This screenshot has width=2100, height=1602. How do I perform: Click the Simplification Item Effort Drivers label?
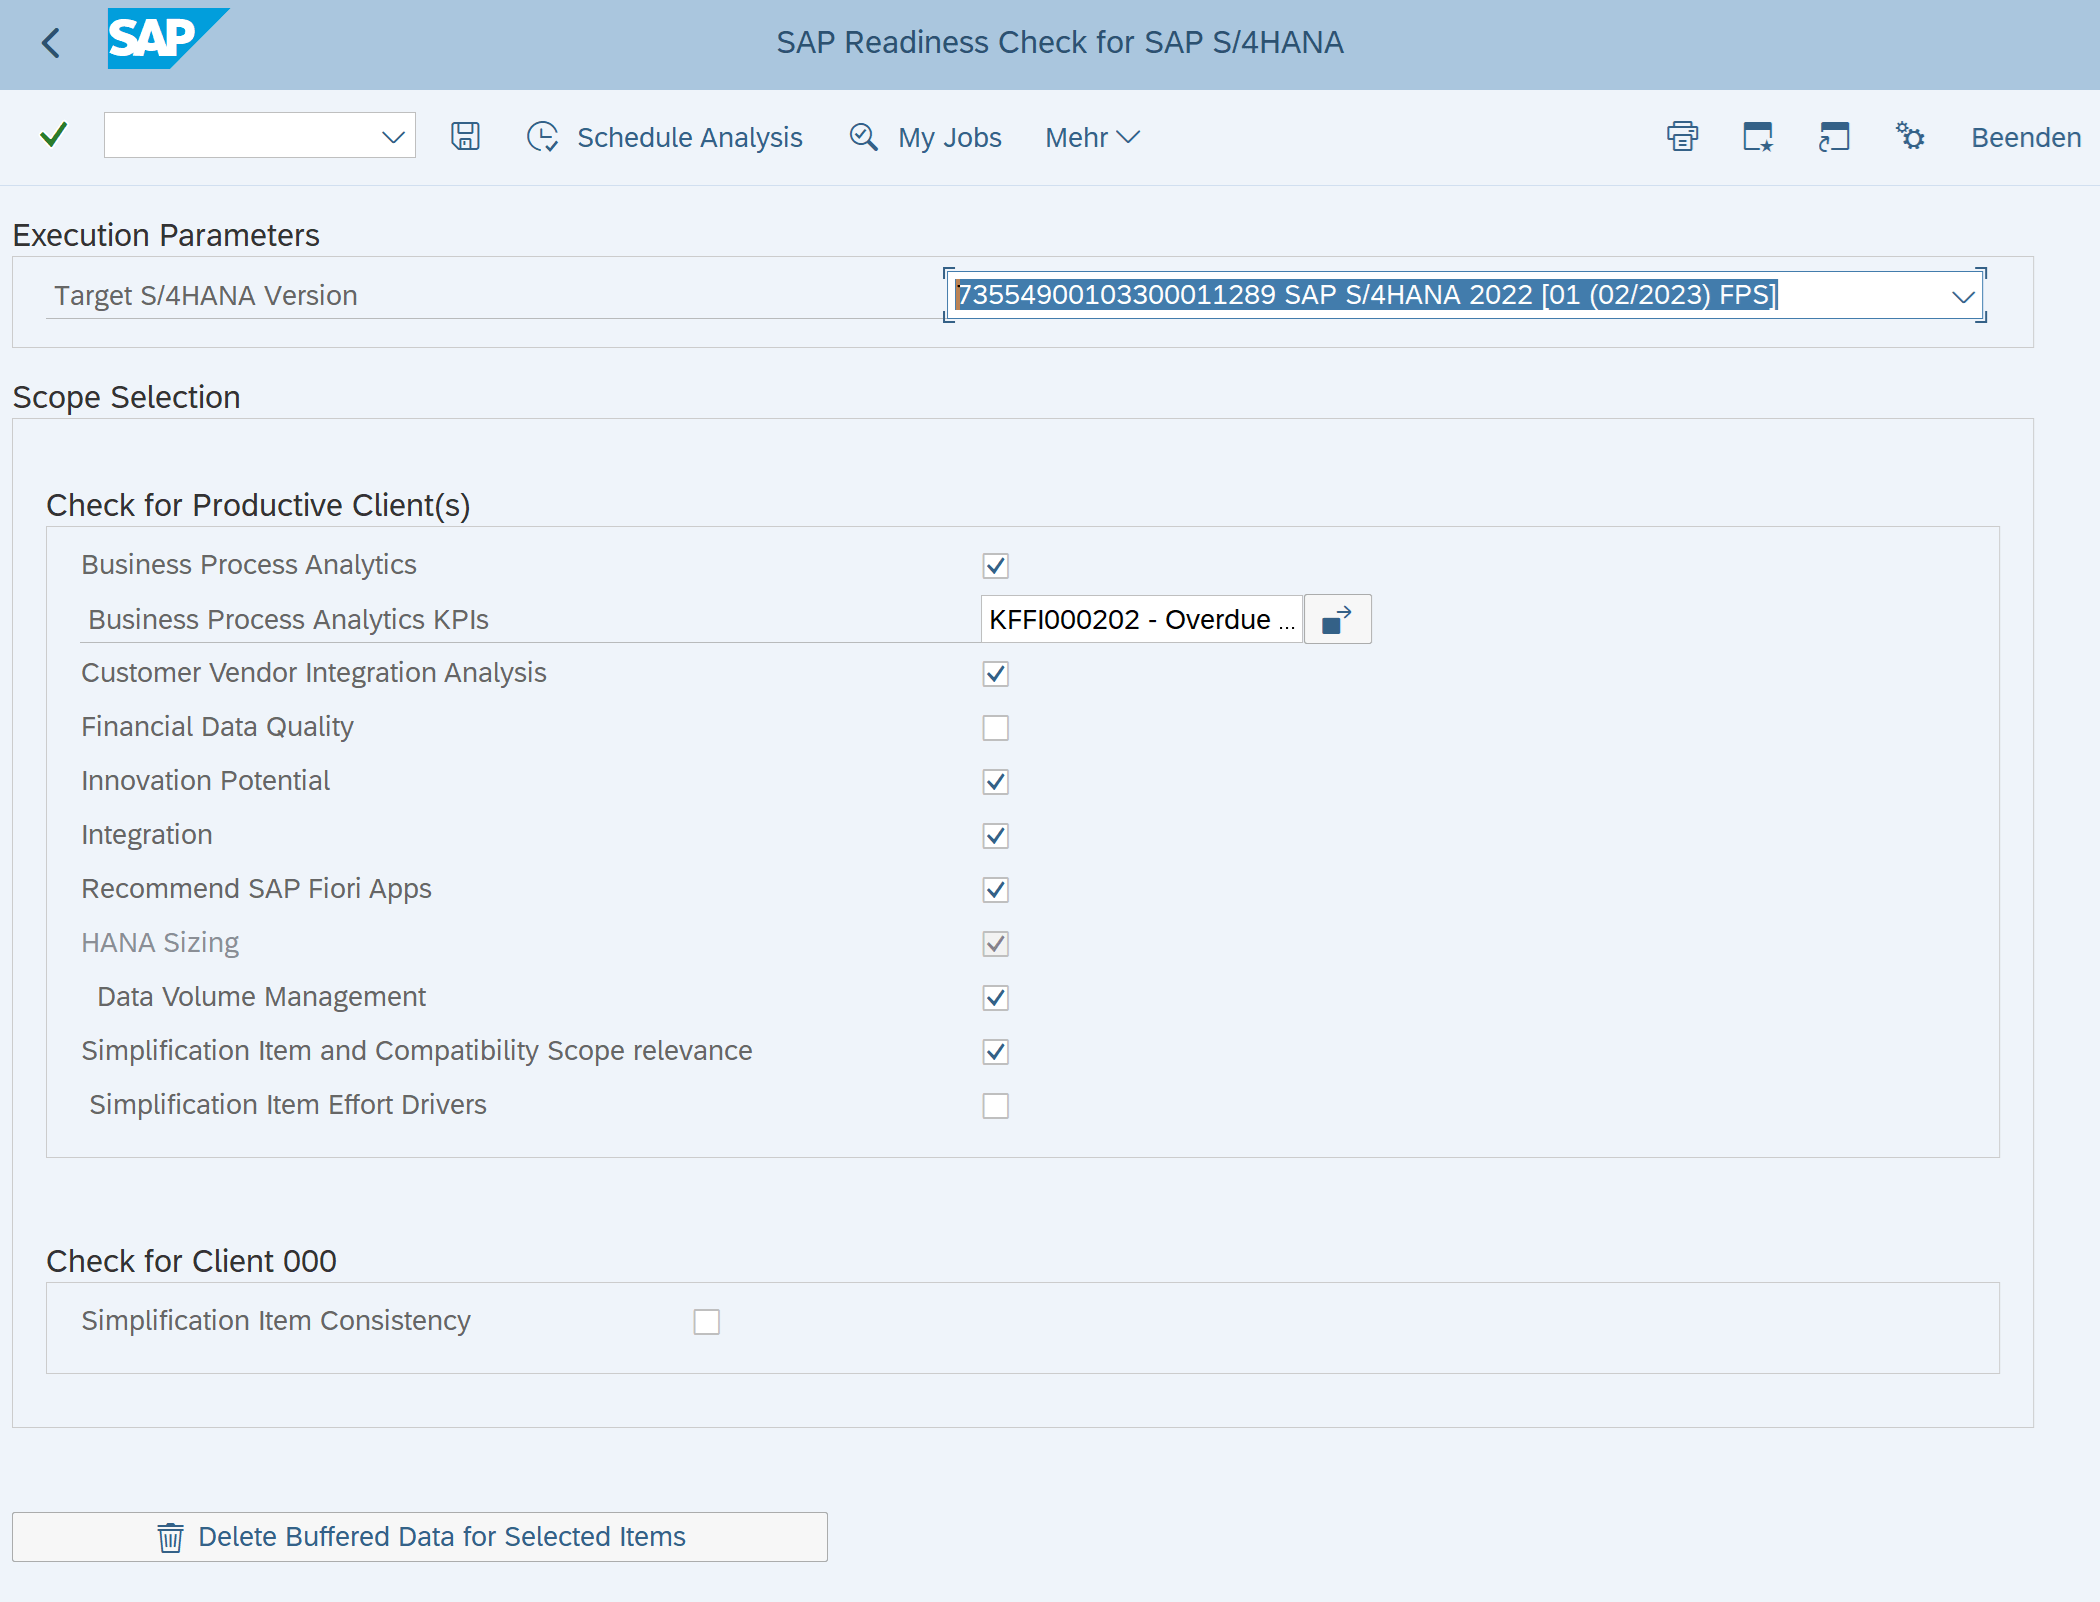pos(287,1105)
